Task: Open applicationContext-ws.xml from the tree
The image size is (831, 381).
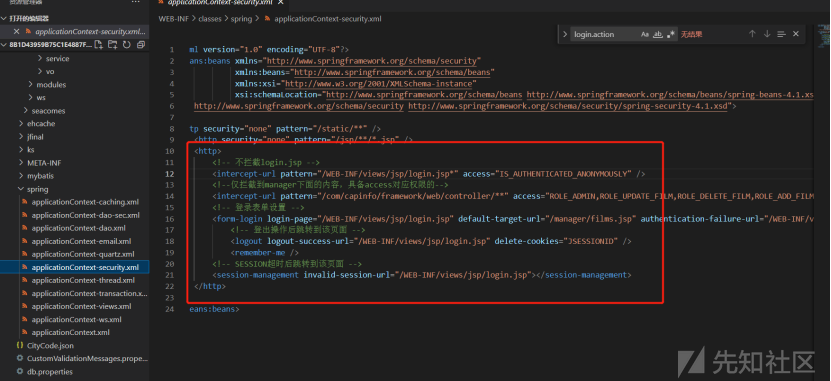Action: (x=76, y=320)
